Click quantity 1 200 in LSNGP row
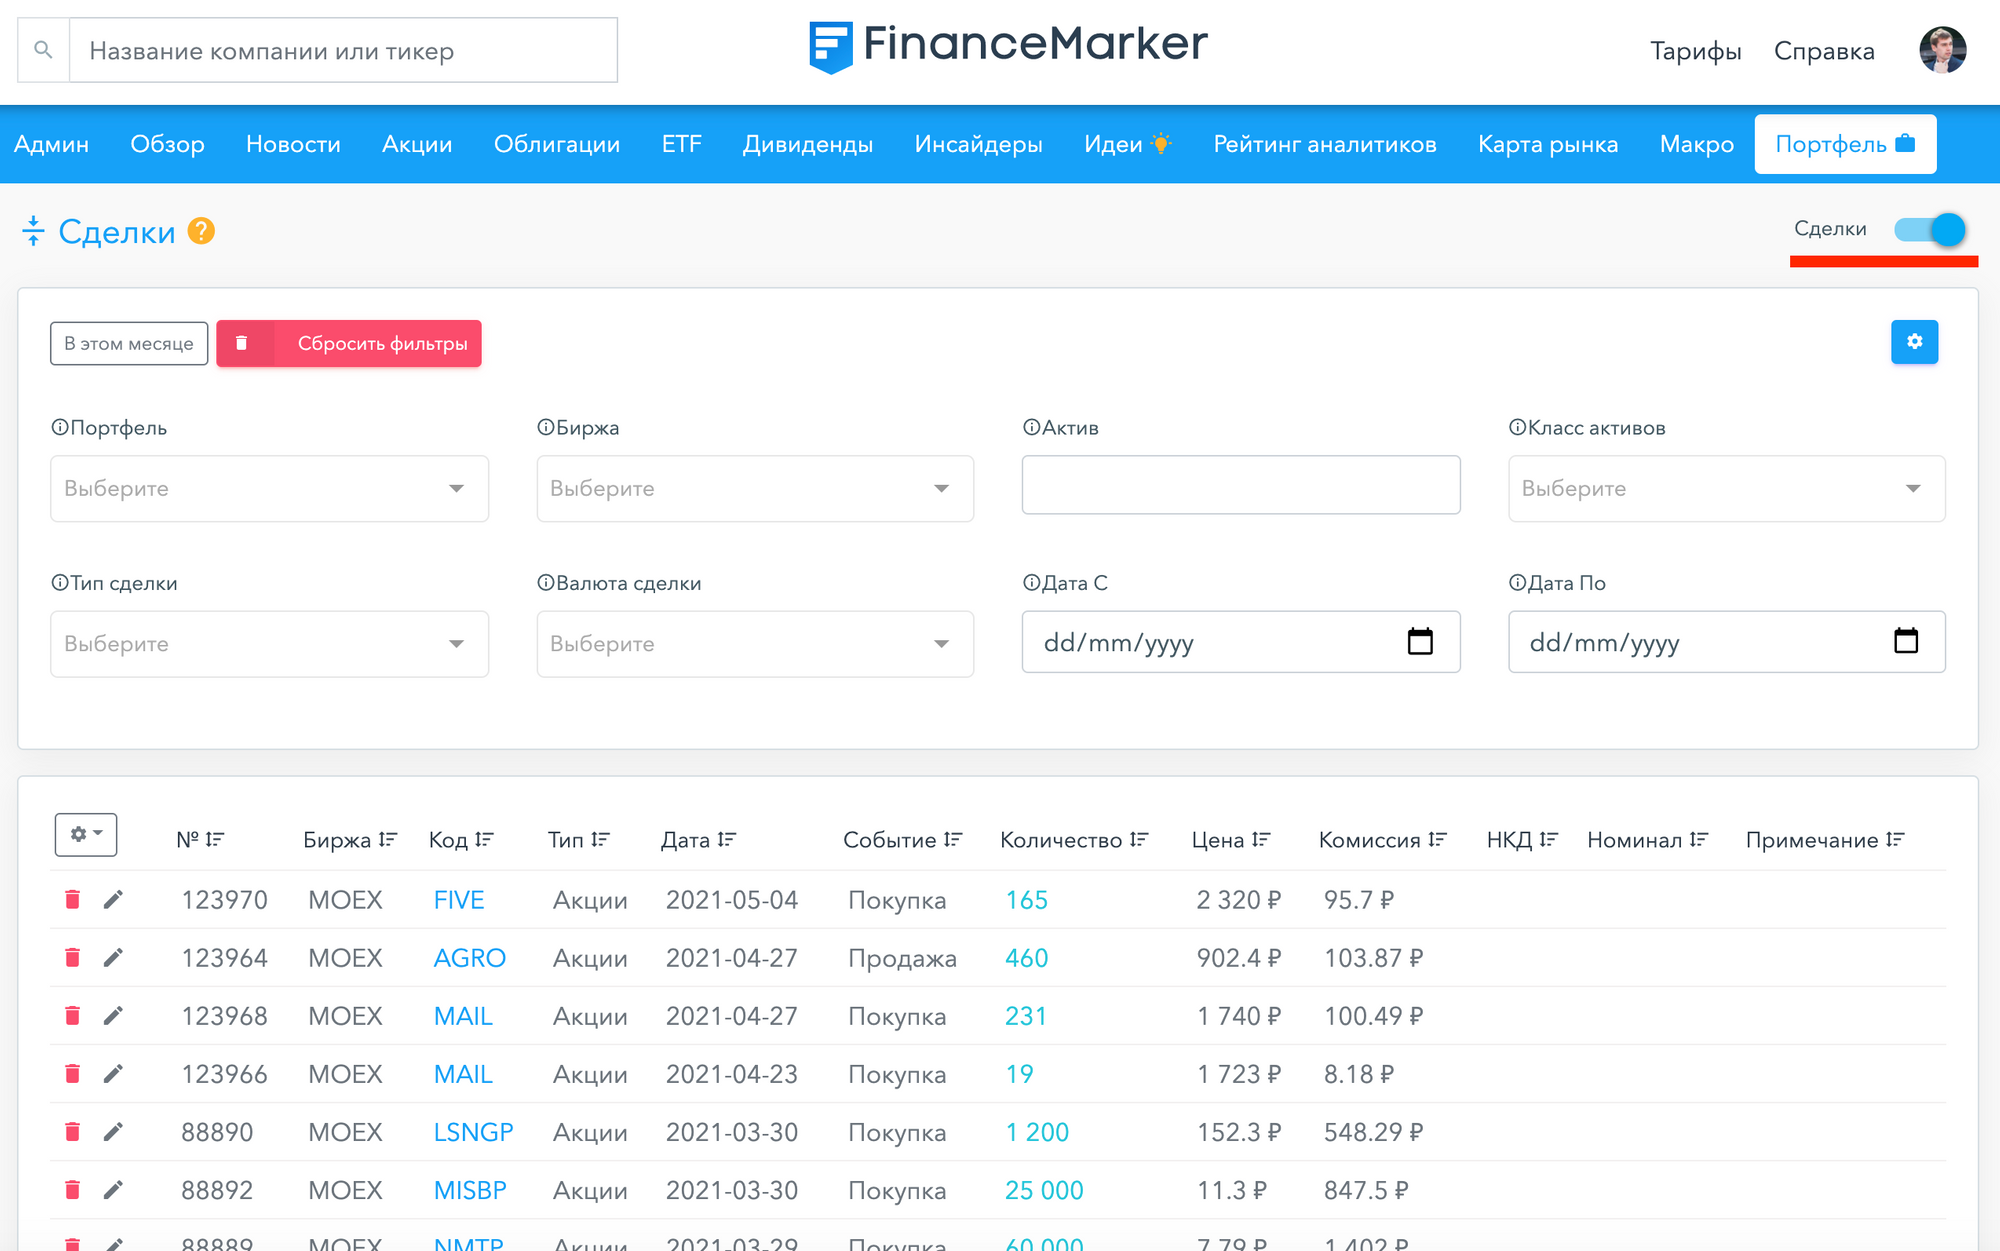 [1037, 1132]
